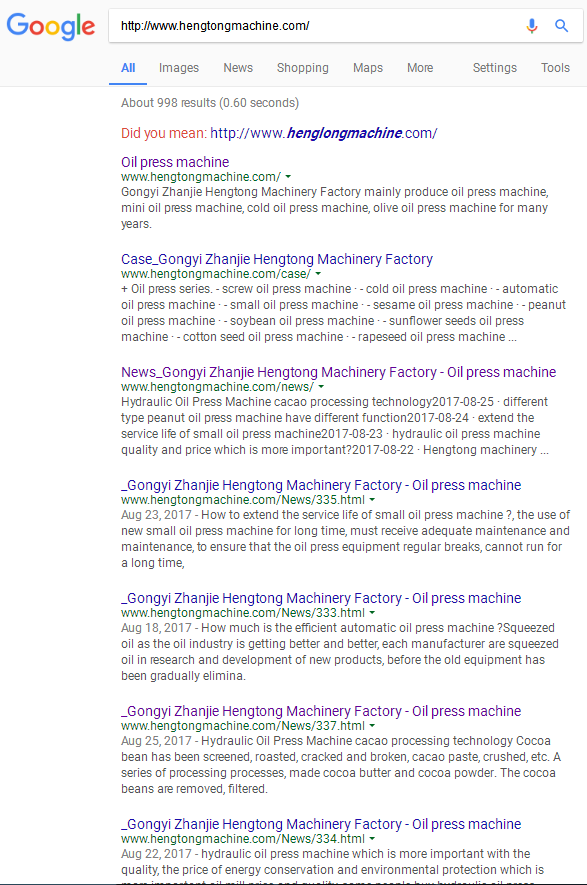Click green URL www.hengtongmachine.com/case/
The image size is (587, 885).
(216, 274)
